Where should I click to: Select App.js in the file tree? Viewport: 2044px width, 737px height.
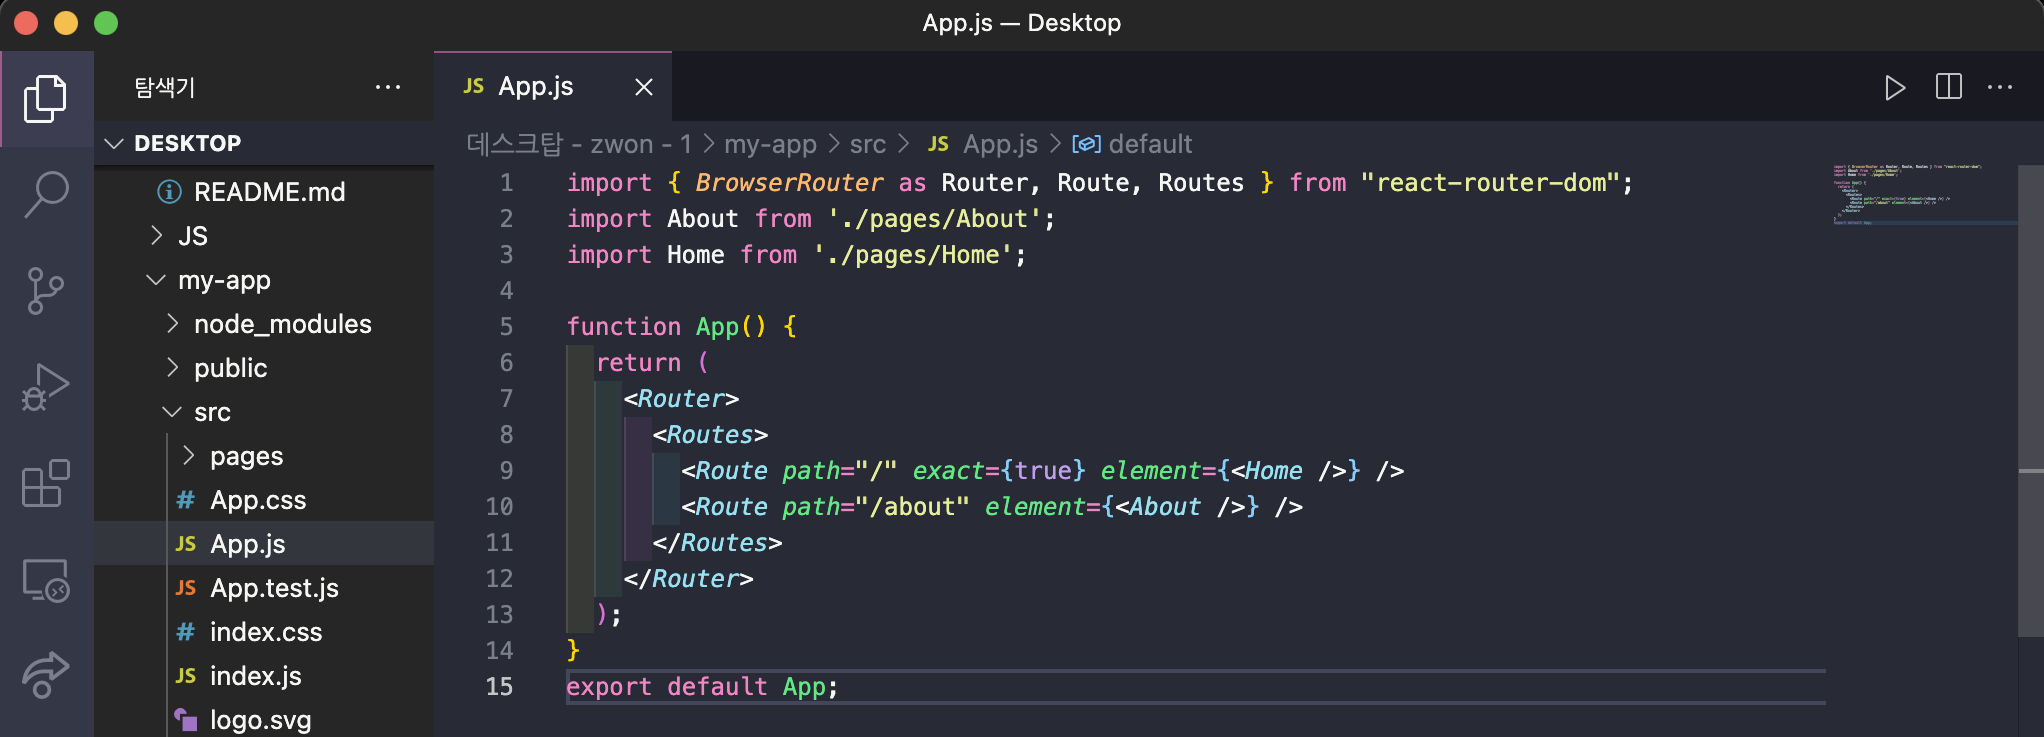tap(247, 544)
